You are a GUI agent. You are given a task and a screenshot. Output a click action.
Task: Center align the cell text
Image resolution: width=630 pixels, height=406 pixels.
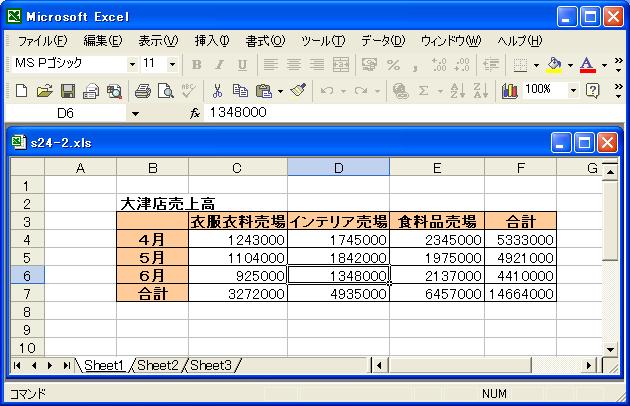[x=294, y=65]
